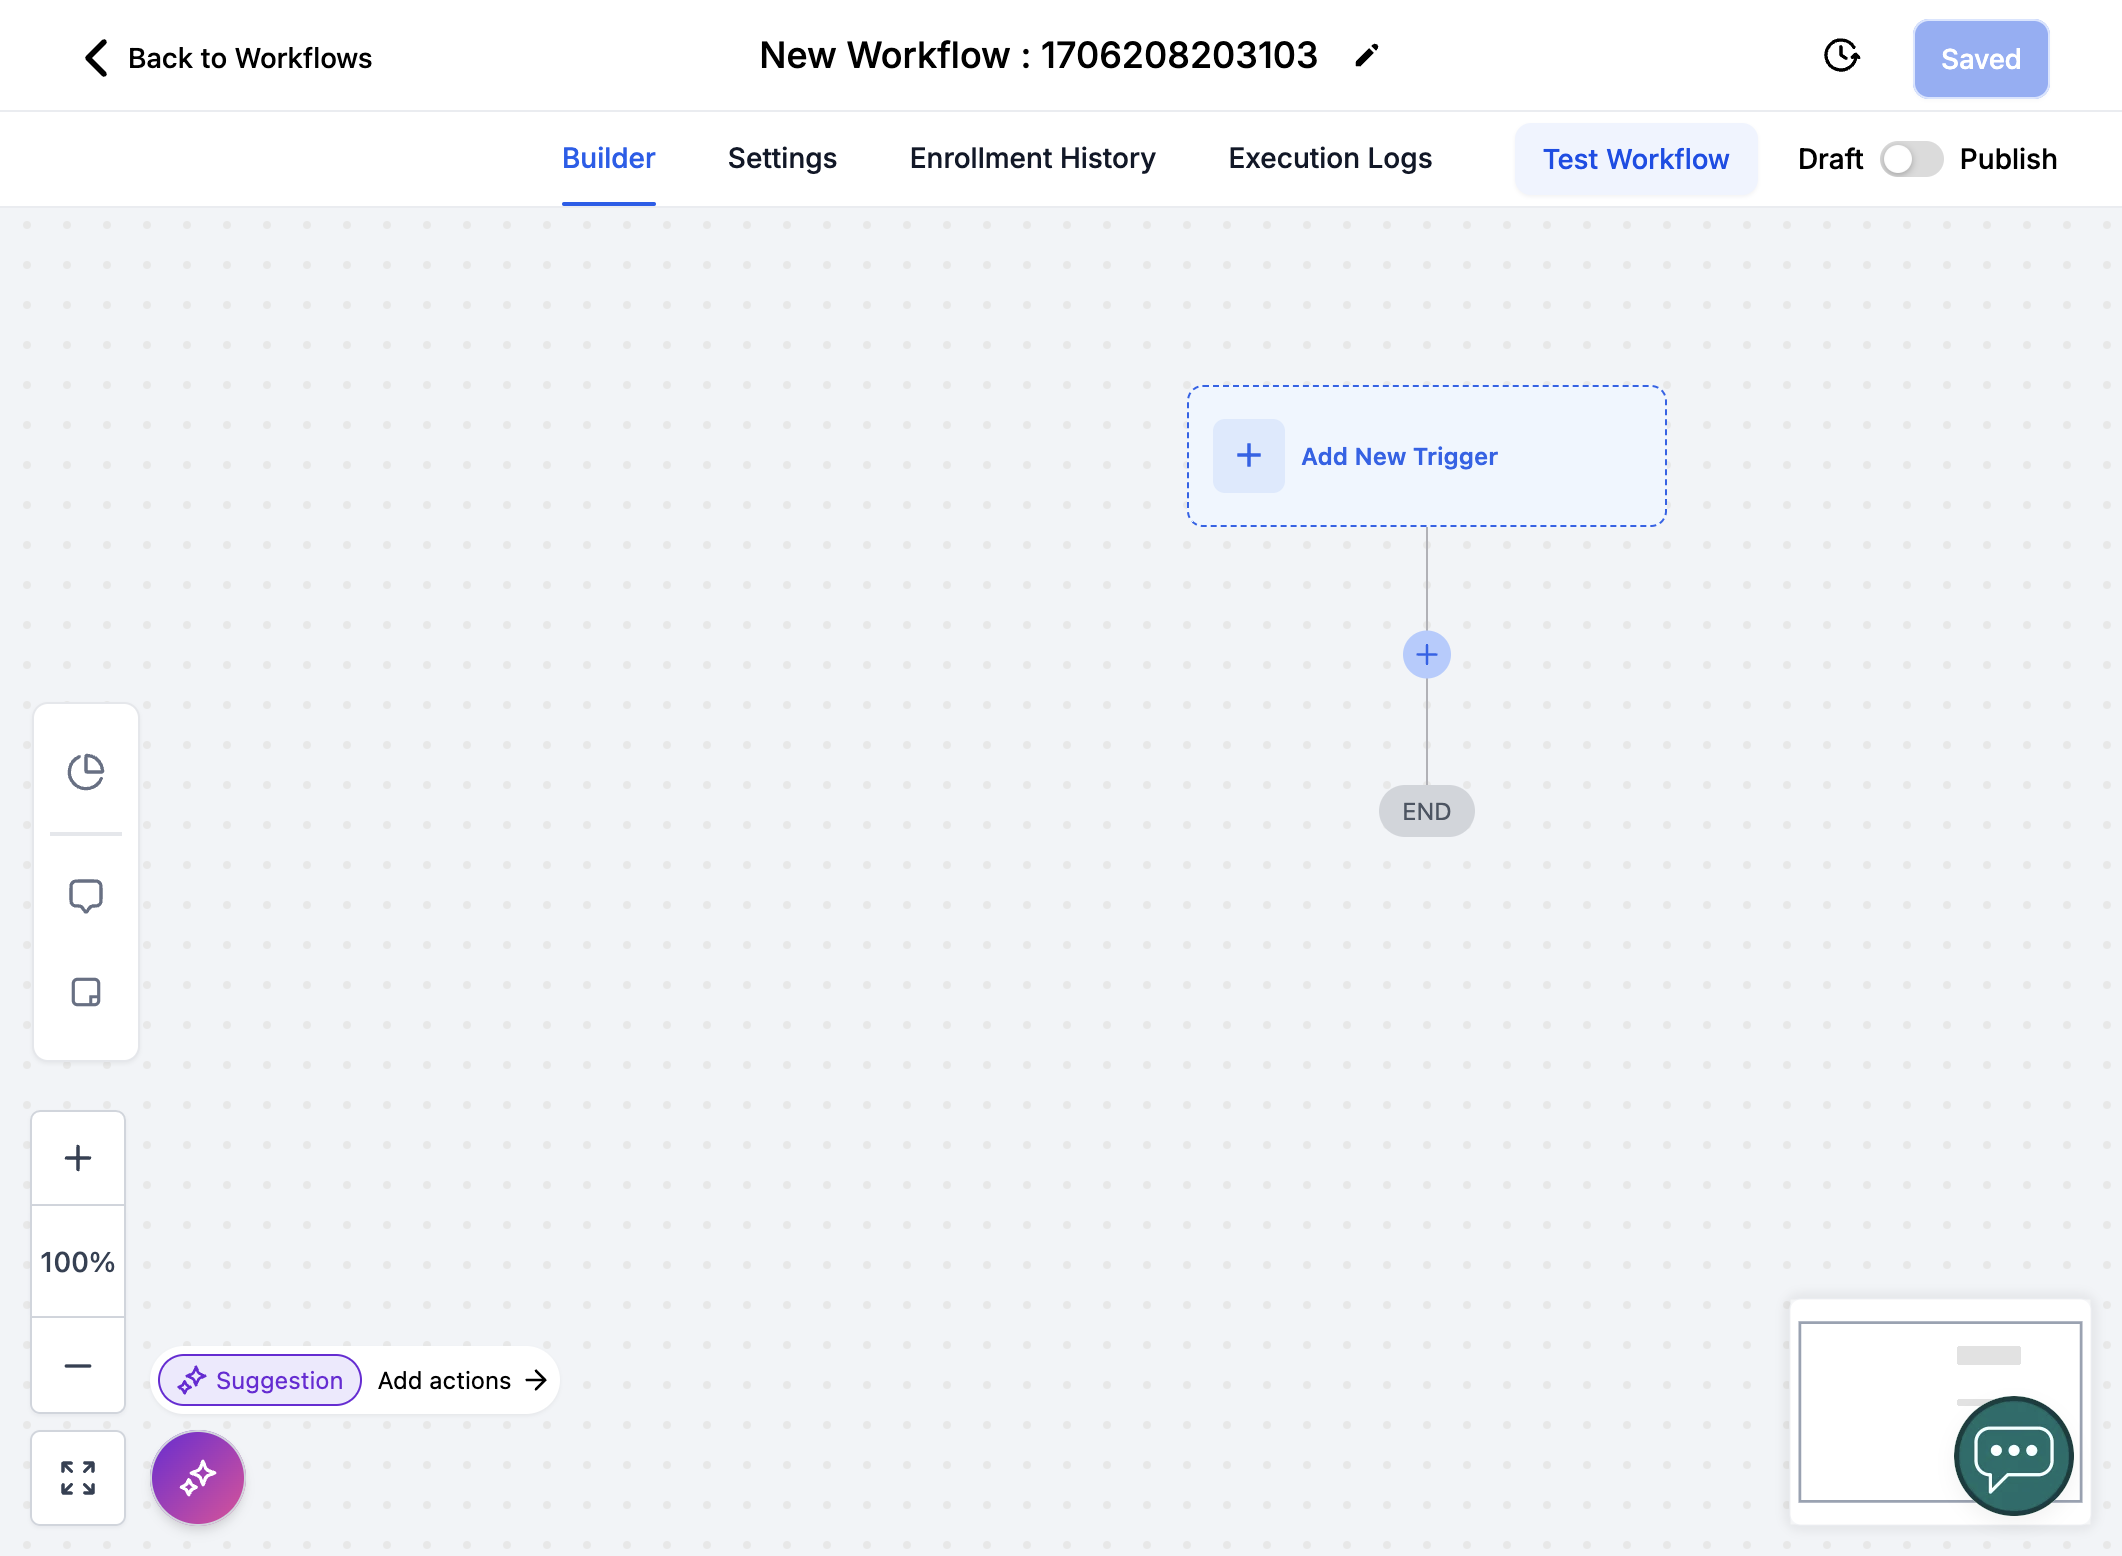Click the minimap overview thumbnail
The width and height of the screenshot is (2122, 1556).
pyautogui.click(x=1940, y=1411)
